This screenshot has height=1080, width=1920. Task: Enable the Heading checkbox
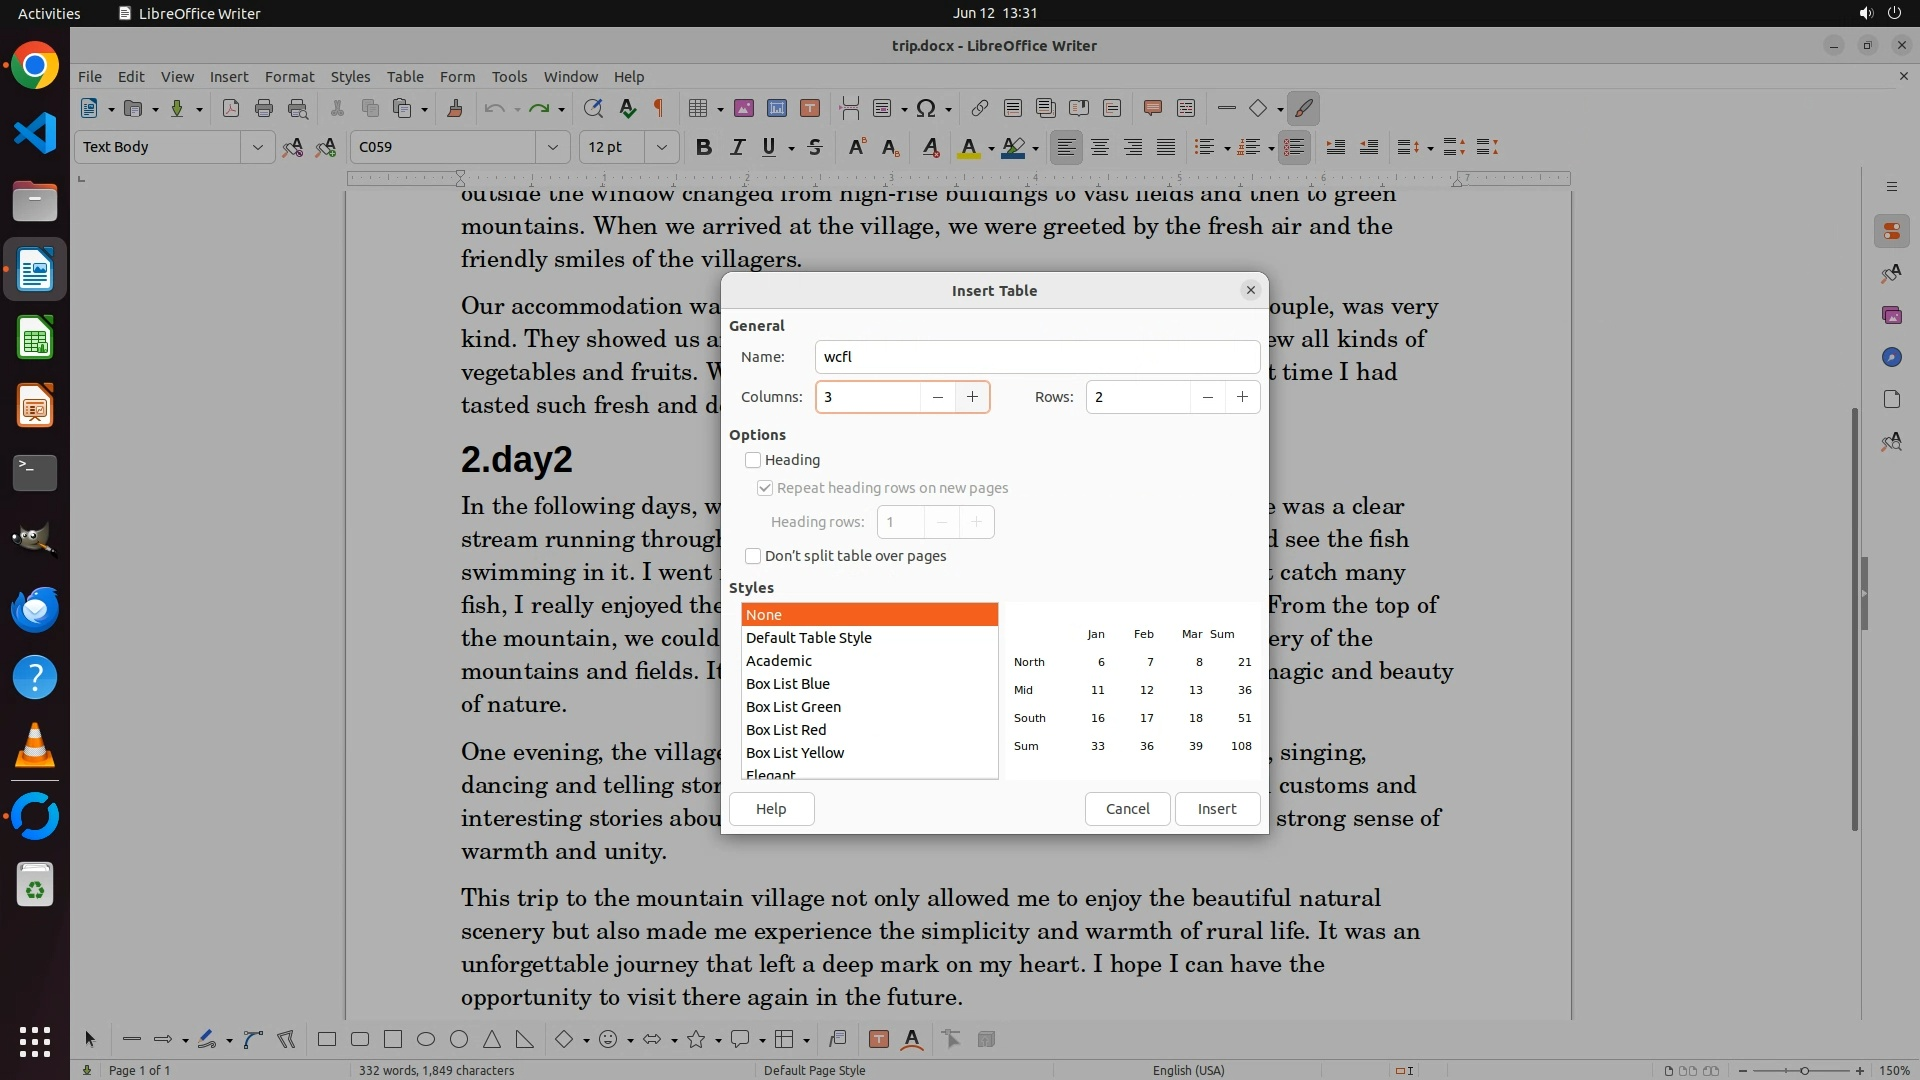[753, 460]
